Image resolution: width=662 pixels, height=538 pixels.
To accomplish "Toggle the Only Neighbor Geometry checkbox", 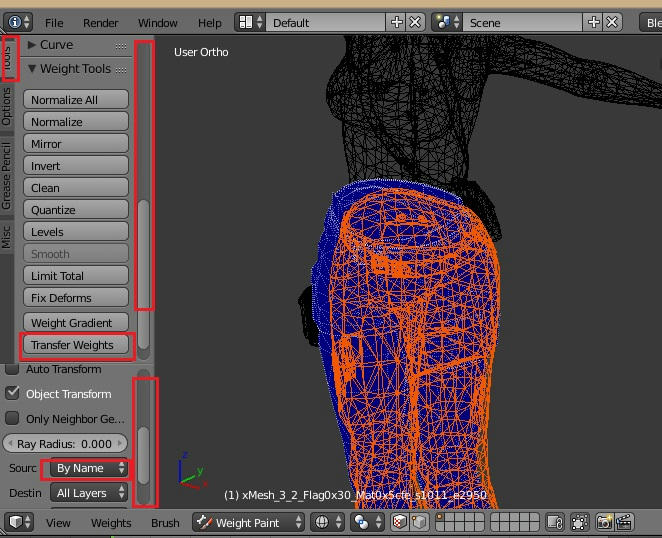I will [13, 418].
